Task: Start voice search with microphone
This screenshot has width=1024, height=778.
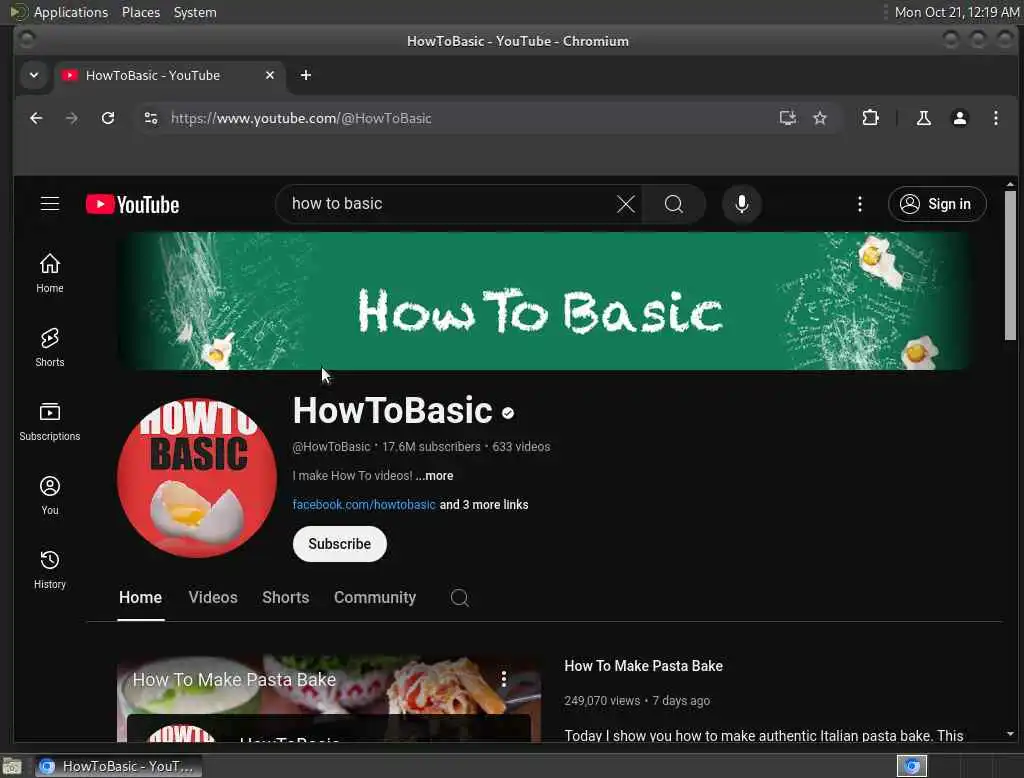Action: click(x=741, y=204)
